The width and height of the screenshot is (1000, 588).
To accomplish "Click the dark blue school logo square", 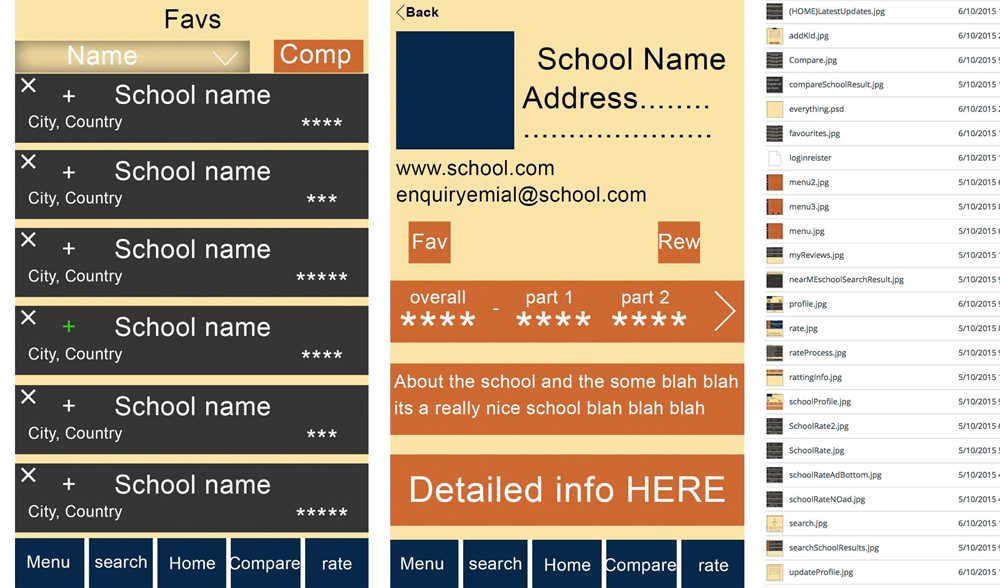I will point(455,90).
